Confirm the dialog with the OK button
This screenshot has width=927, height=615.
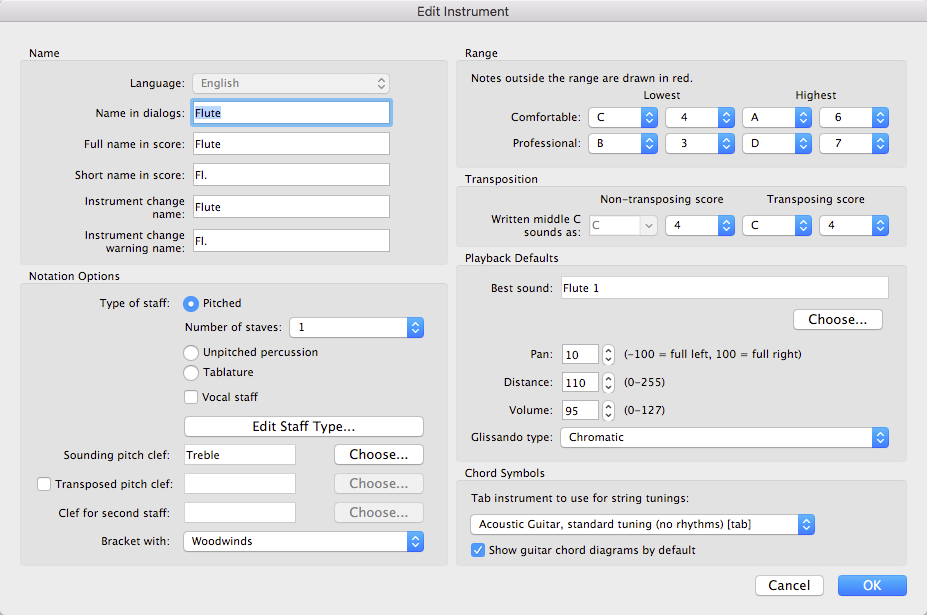(872, 585)
